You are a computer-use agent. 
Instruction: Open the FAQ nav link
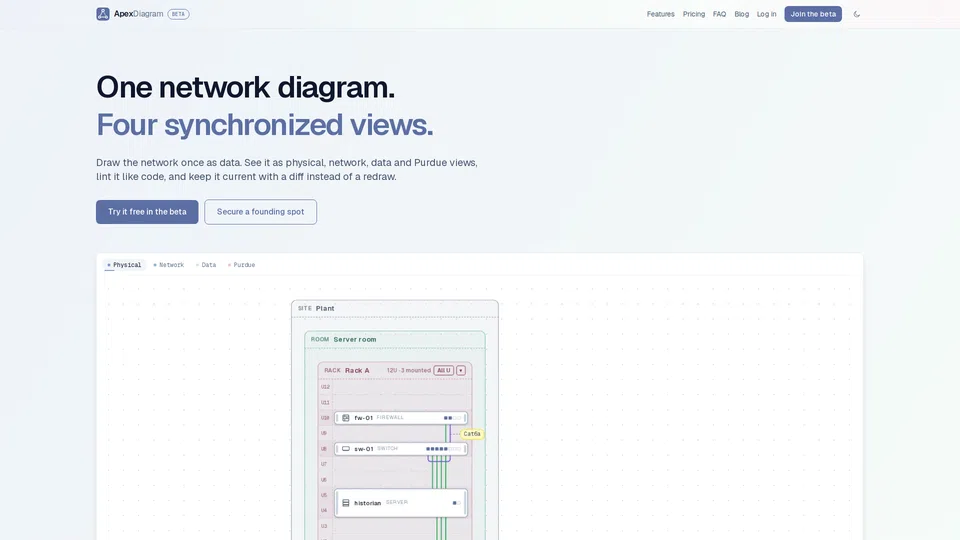[719, 14]
